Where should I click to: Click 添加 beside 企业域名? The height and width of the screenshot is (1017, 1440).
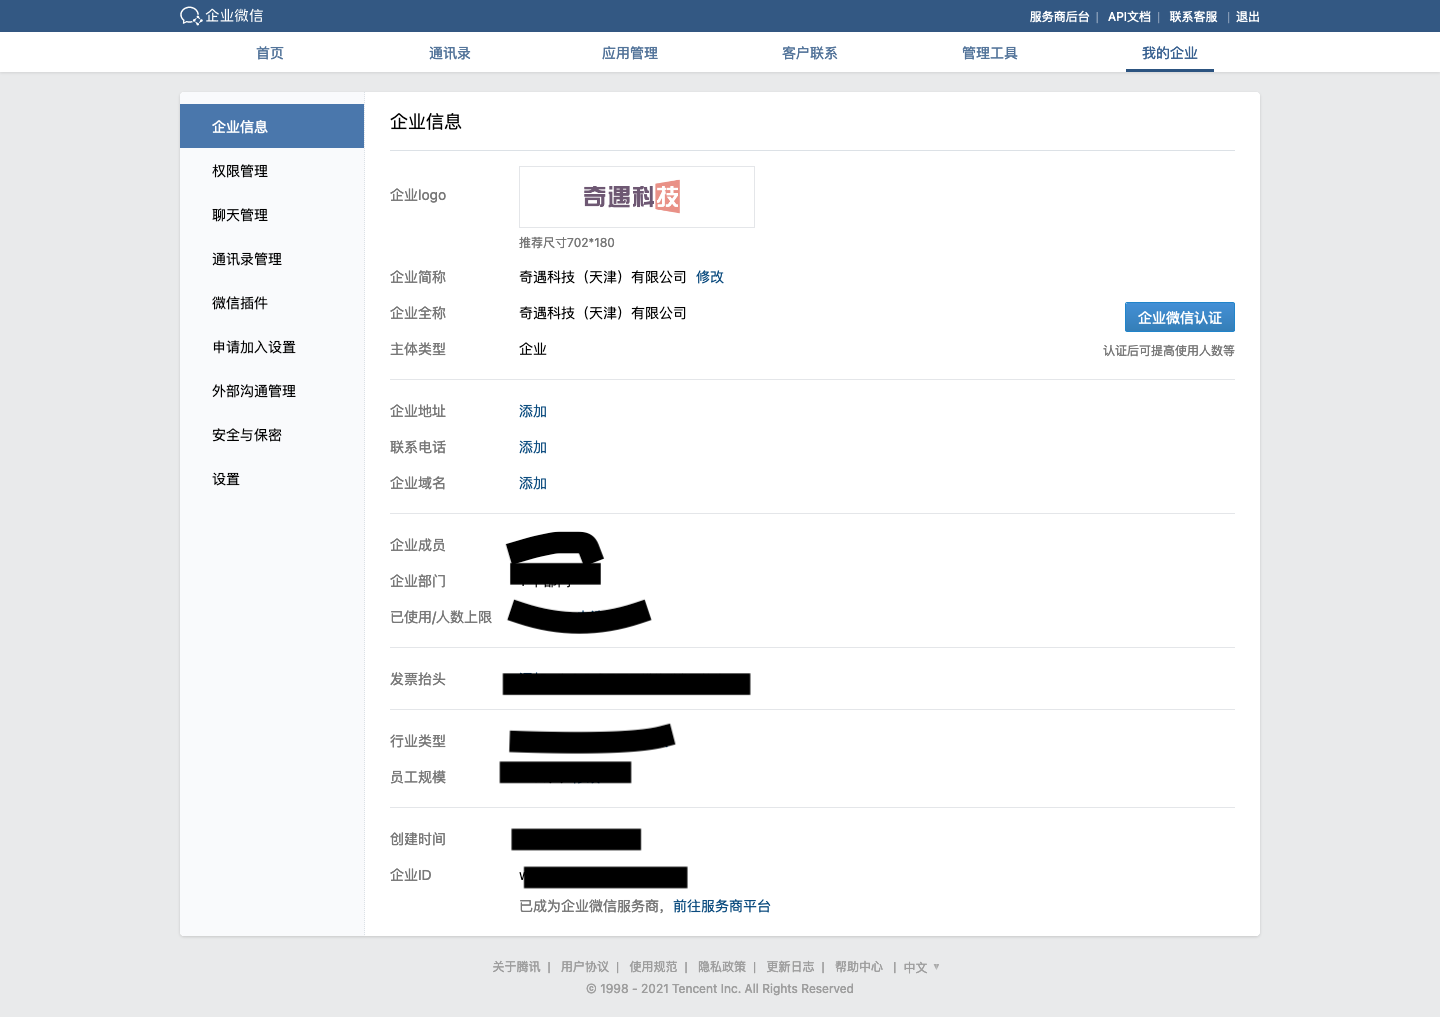[x=533, y=483]
